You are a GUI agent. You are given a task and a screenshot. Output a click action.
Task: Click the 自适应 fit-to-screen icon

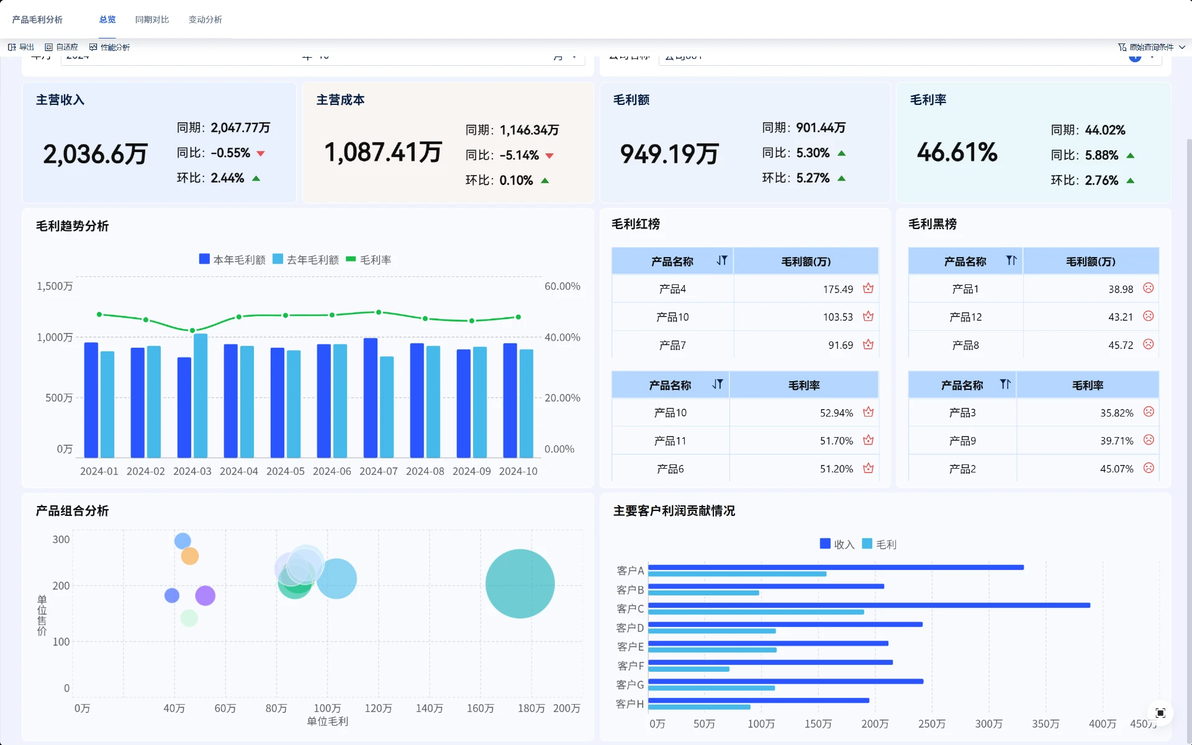coord(49,47)
